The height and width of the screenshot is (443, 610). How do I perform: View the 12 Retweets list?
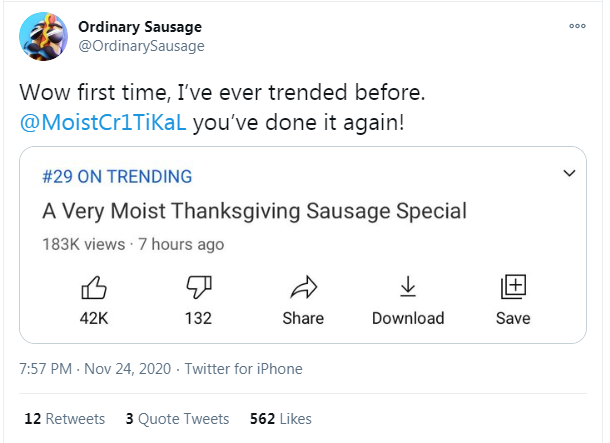(x=65, y=419)
